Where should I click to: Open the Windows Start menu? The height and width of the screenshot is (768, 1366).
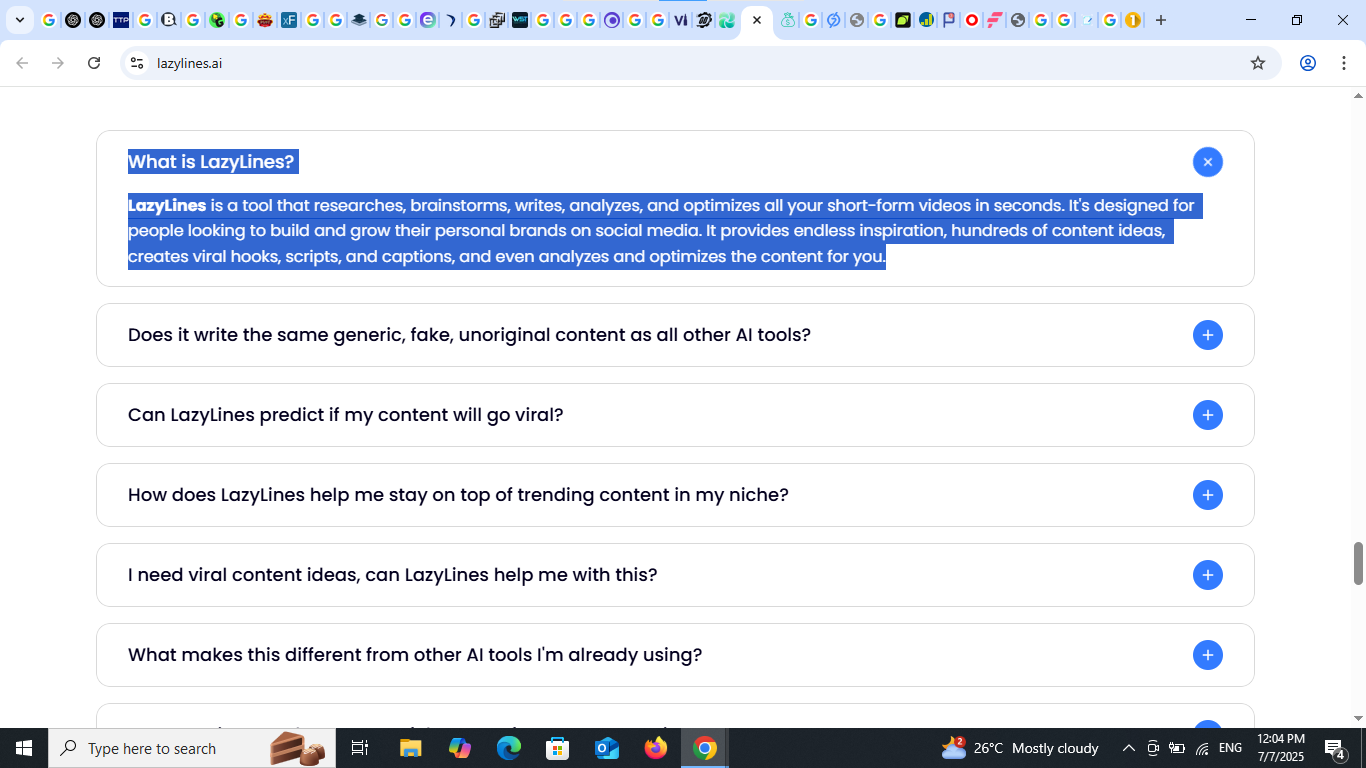tap(24, 748)
